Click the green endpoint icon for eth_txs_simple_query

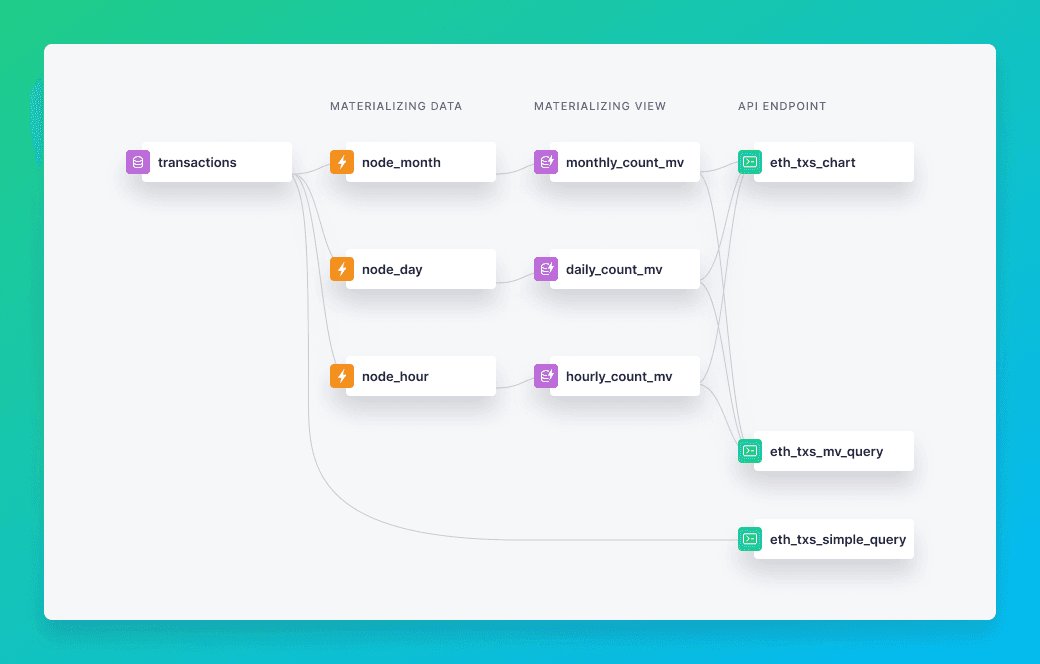pos(750,539)
